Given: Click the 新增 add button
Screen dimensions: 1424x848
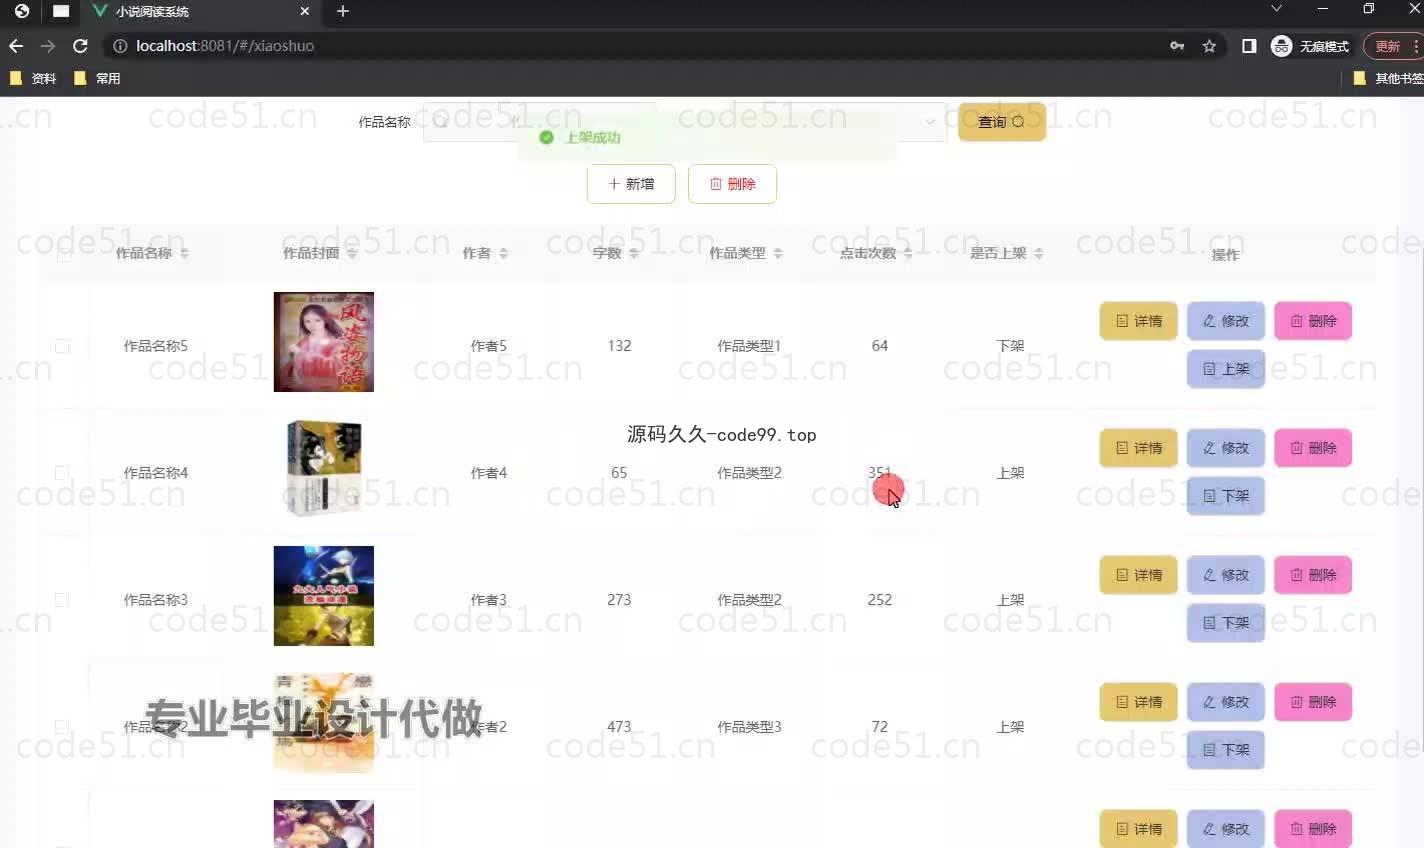Looking at the screenshot, I should [x=631, y=184].
